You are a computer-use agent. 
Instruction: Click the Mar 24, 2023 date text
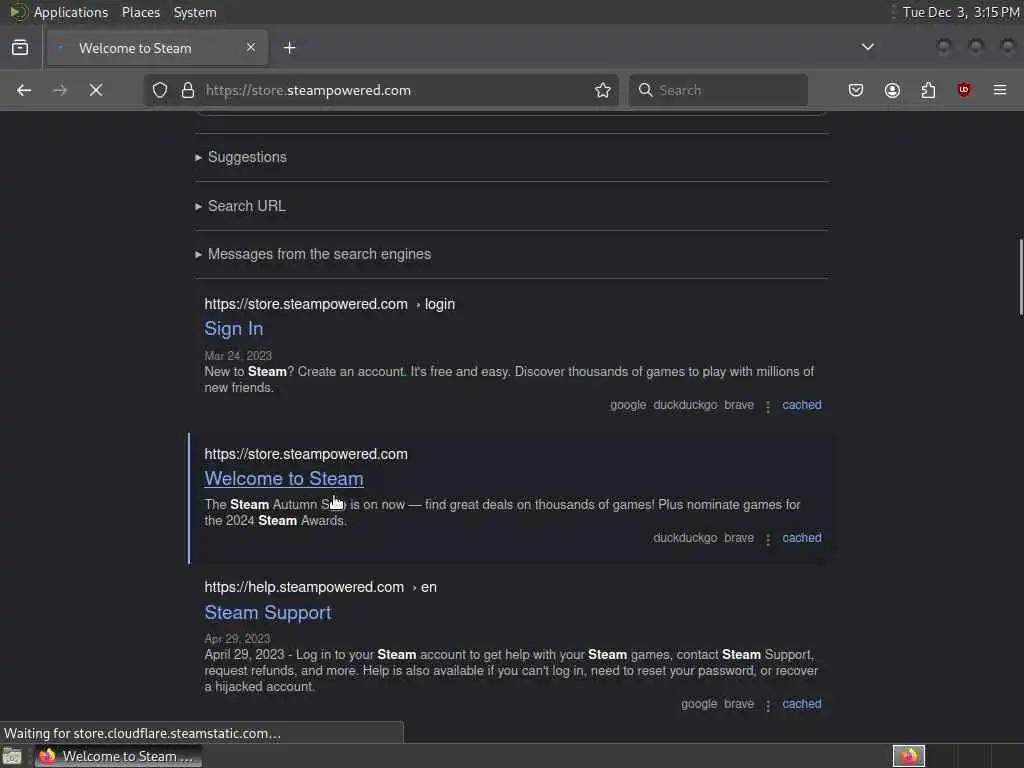pos(238,356)
